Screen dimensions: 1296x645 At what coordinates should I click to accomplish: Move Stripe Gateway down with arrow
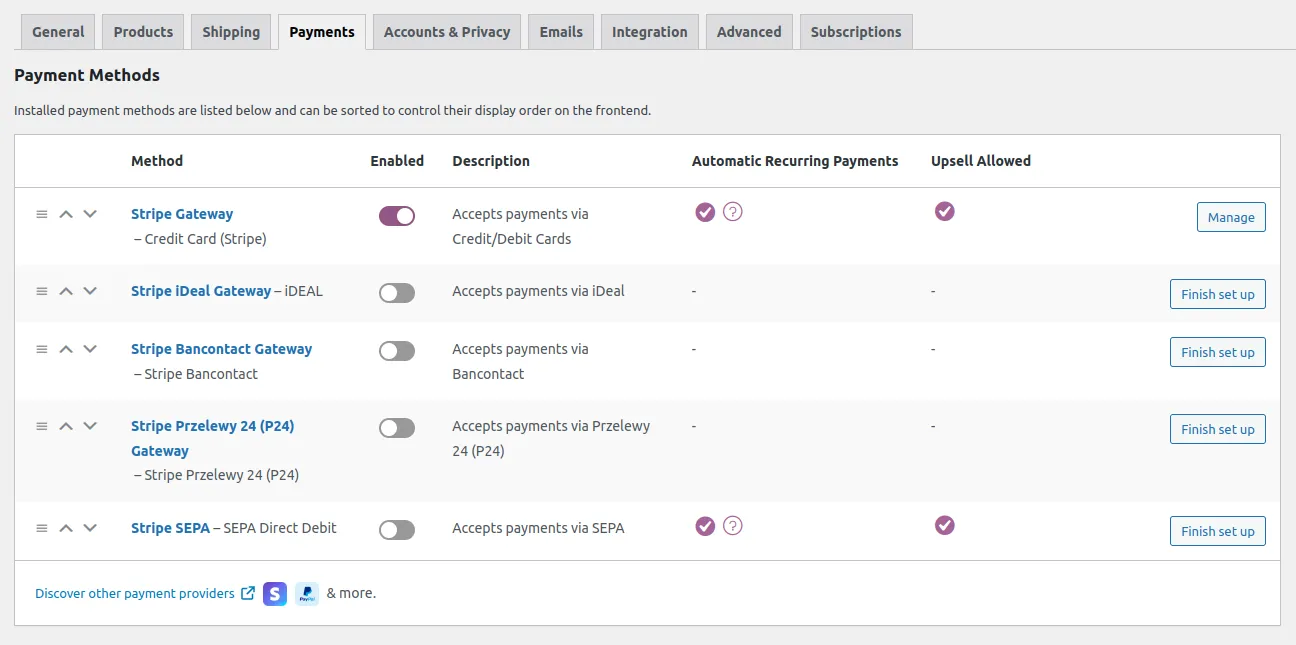90,214
